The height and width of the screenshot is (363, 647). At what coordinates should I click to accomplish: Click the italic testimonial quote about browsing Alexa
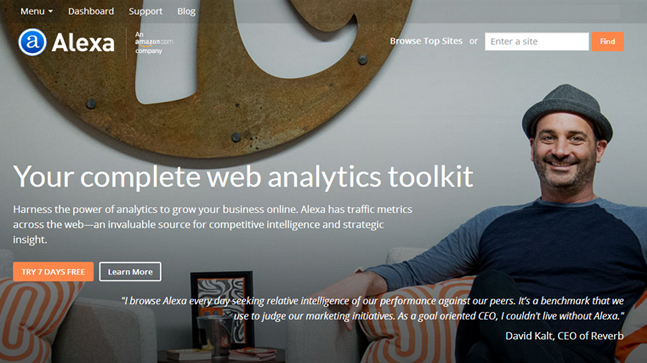point(372,308)
